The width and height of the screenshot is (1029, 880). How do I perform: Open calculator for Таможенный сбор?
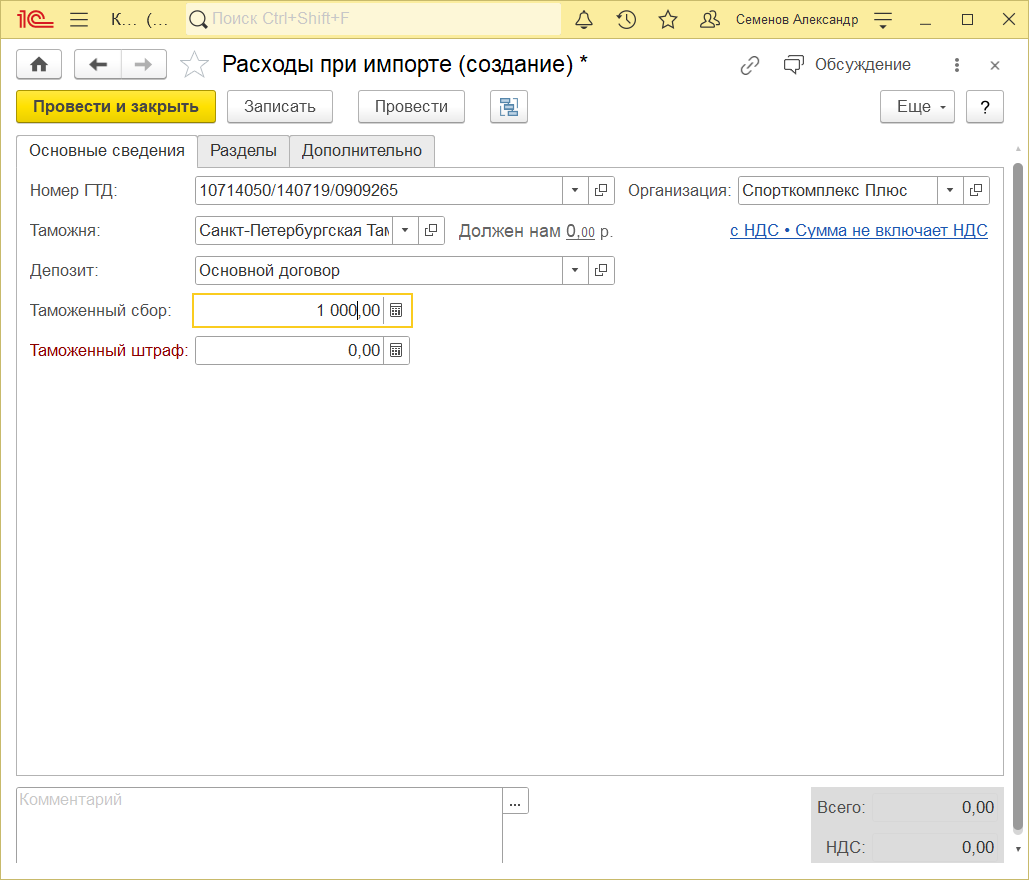[x=396, y=310]
